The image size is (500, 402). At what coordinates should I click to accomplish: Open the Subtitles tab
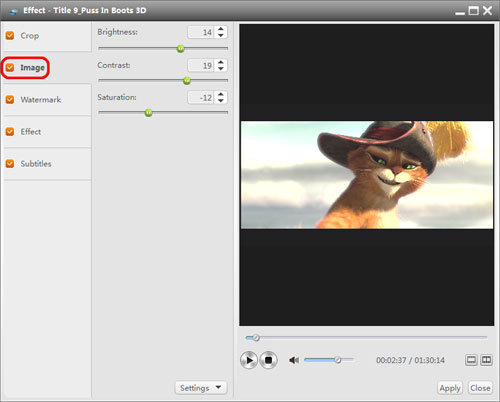(x=47, y=164)
